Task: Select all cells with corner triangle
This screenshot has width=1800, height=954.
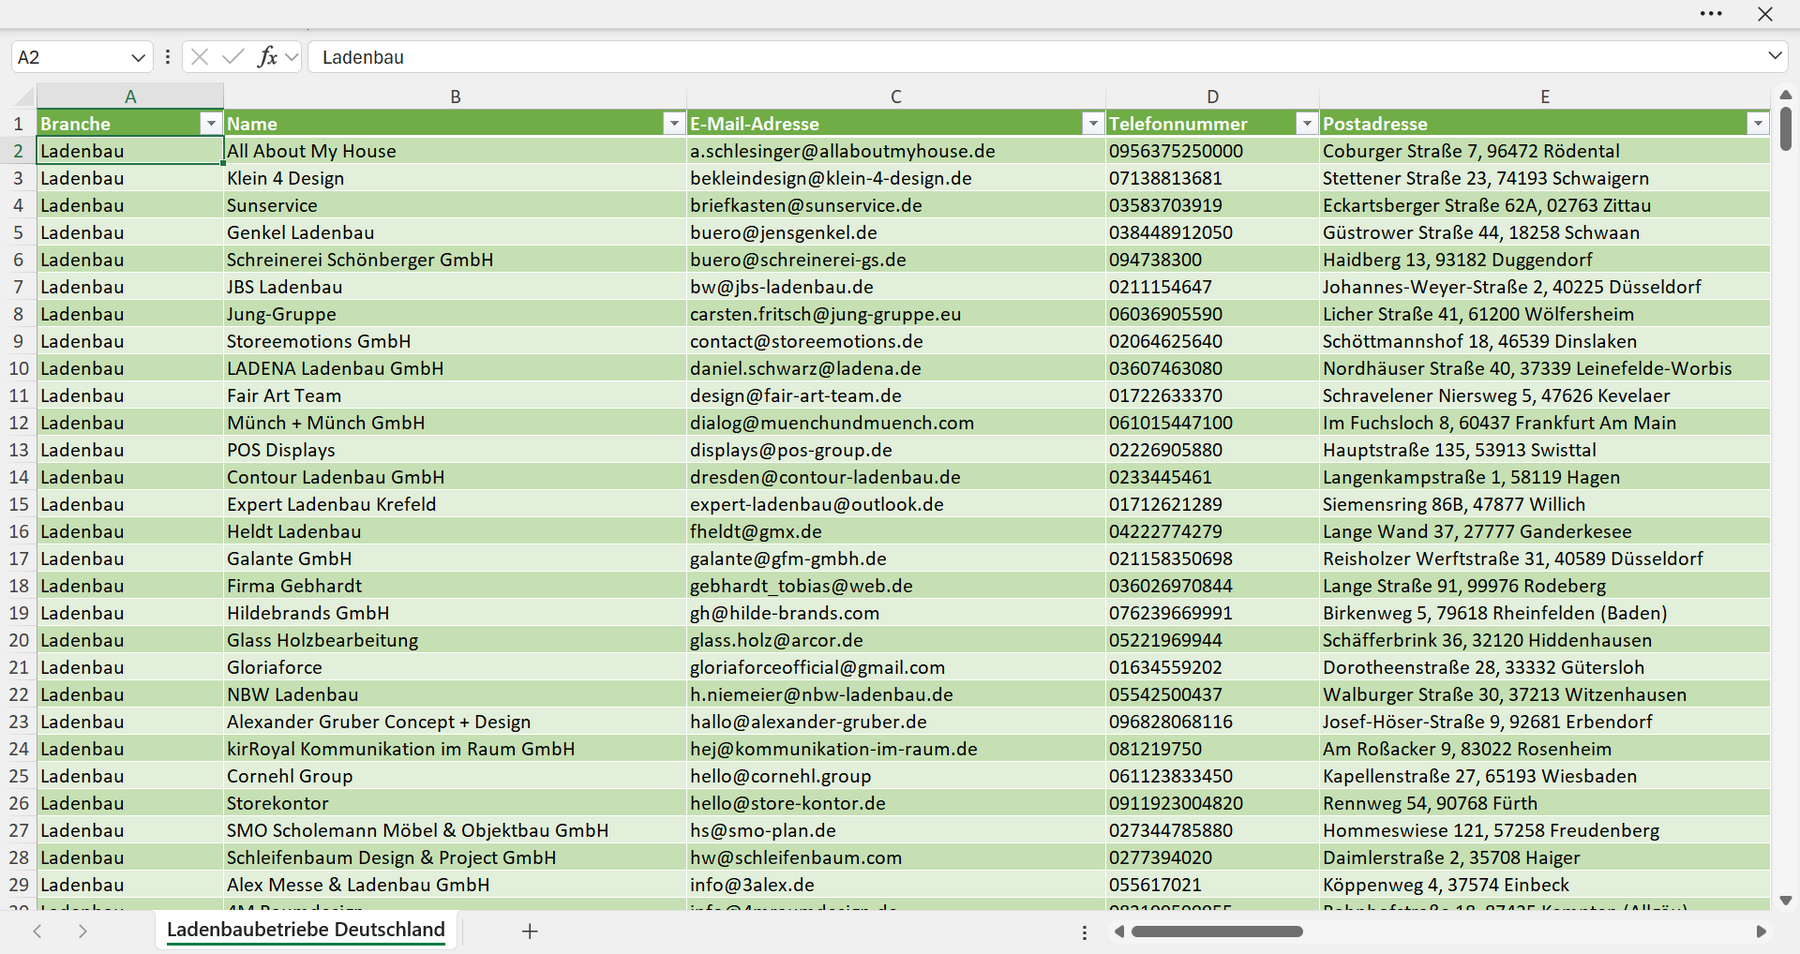Action: [24, 97]
